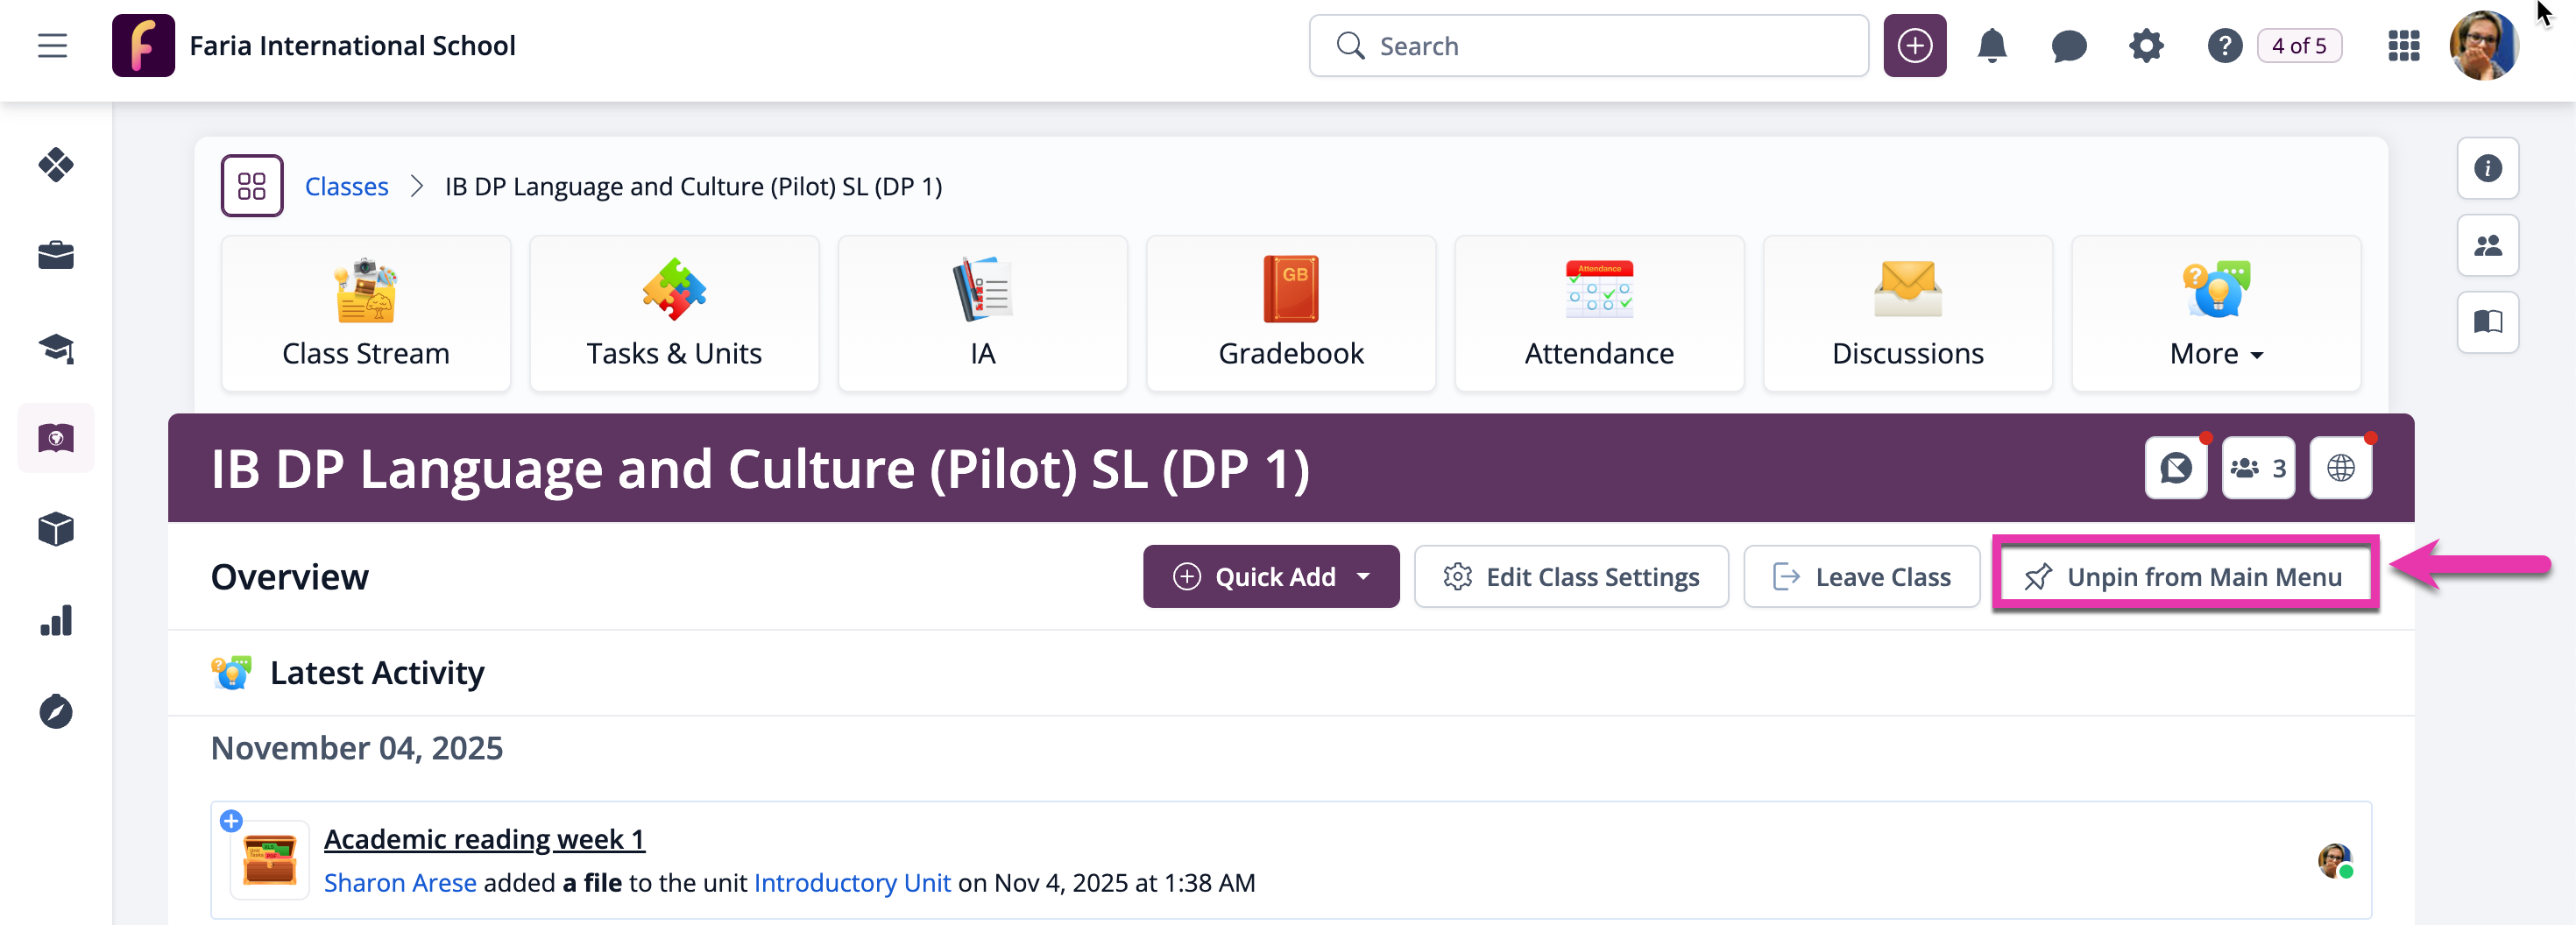Open the briefcase sidebar icon
Image resolution: width=2576 pixels, height=925 pixels.
[56, 256]
